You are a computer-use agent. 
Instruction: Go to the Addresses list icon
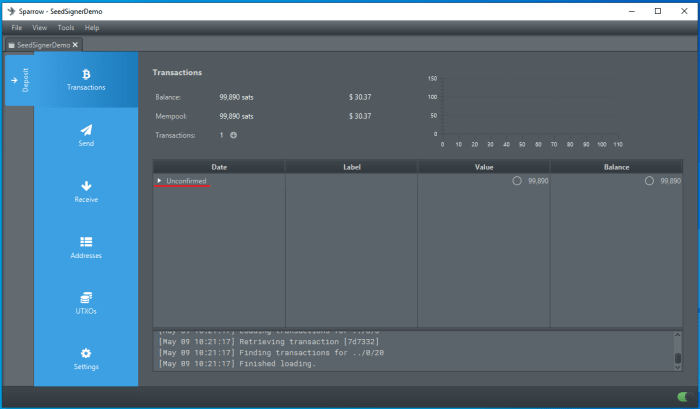tap(86, 242)
